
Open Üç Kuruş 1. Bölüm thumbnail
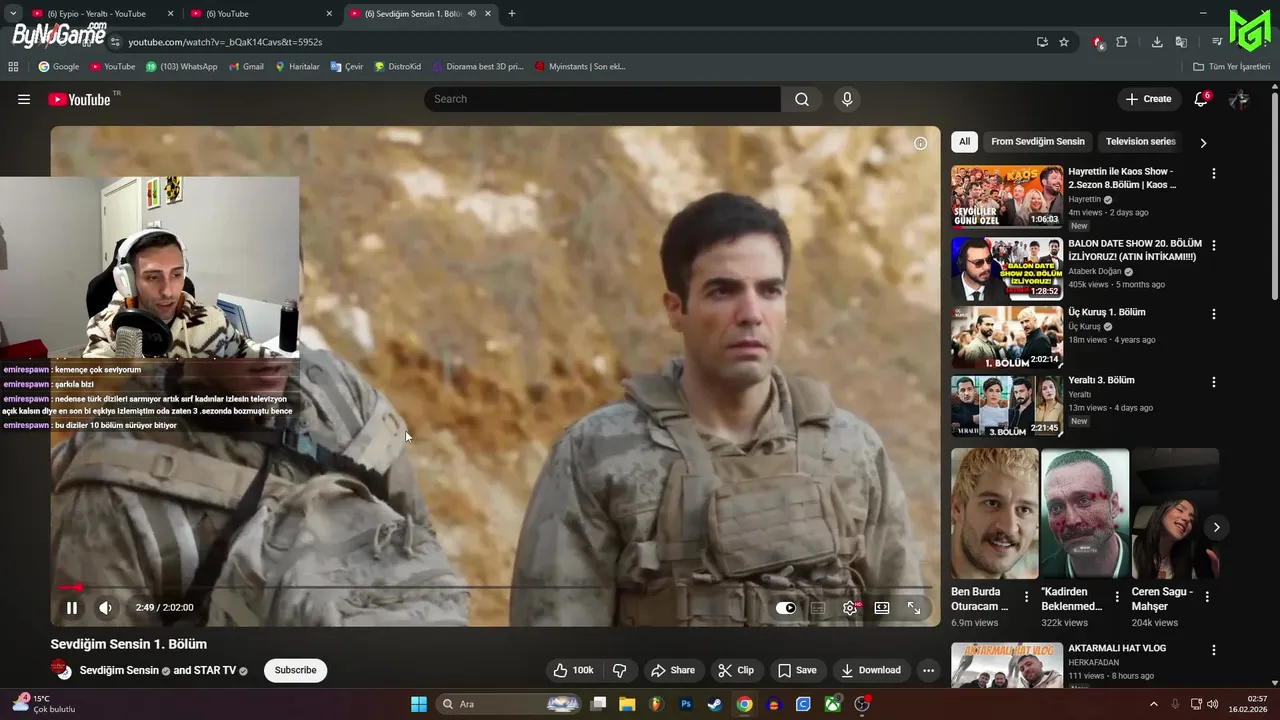click(1007, 338)
